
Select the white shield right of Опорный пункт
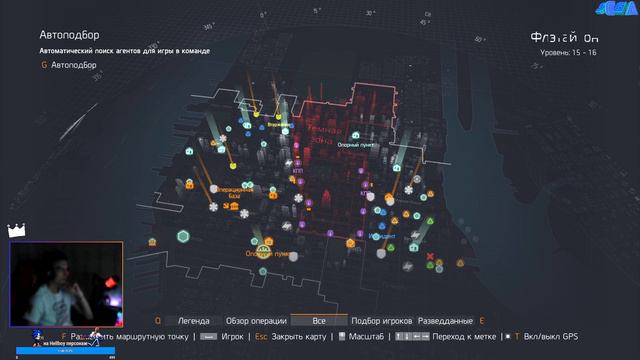[x=293, y=256]
